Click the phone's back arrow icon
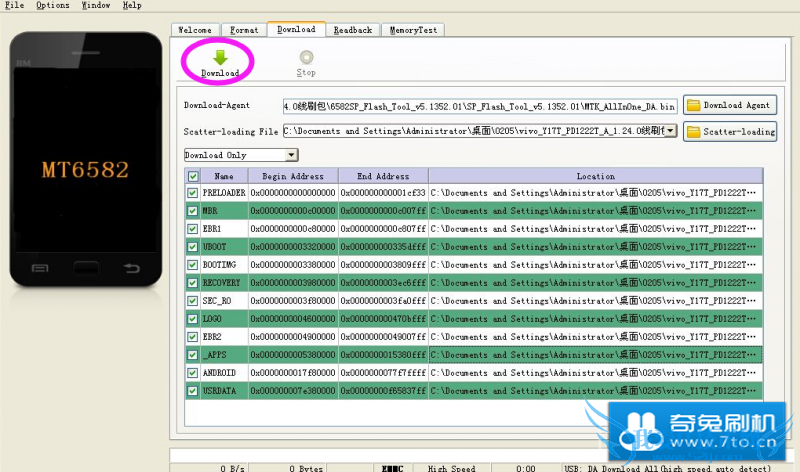 (x=132, y=268)
